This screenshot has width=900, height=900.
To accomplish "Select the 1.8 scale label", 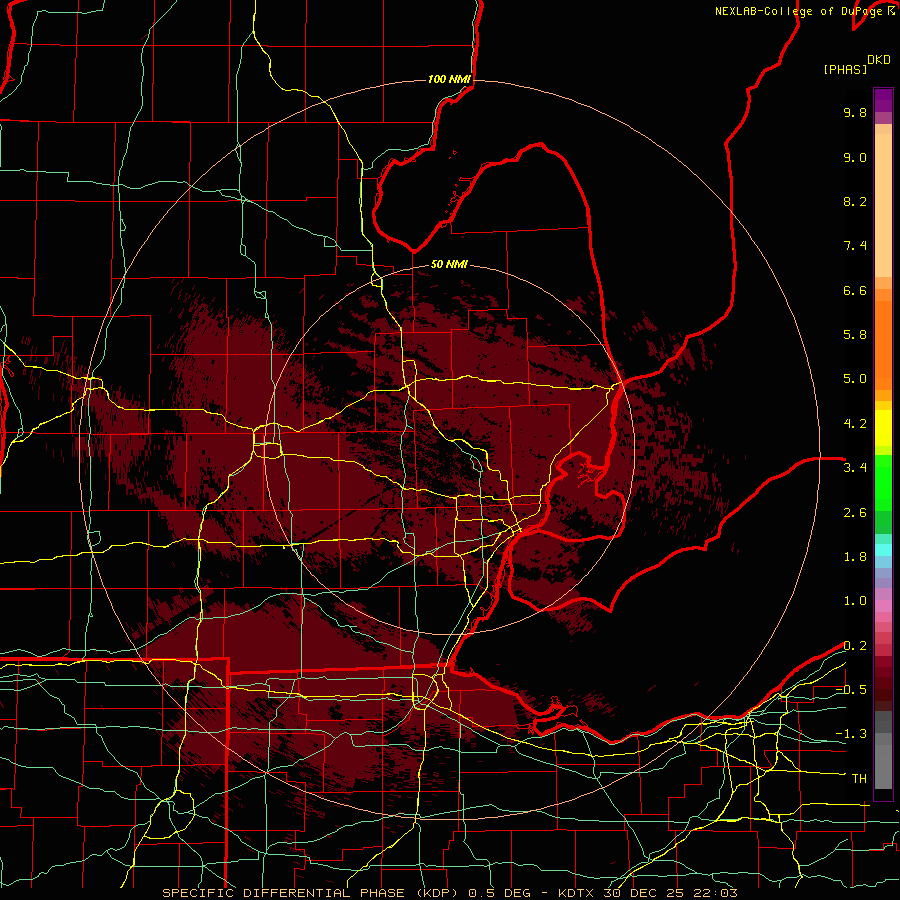I will click(x=855, y=557).
